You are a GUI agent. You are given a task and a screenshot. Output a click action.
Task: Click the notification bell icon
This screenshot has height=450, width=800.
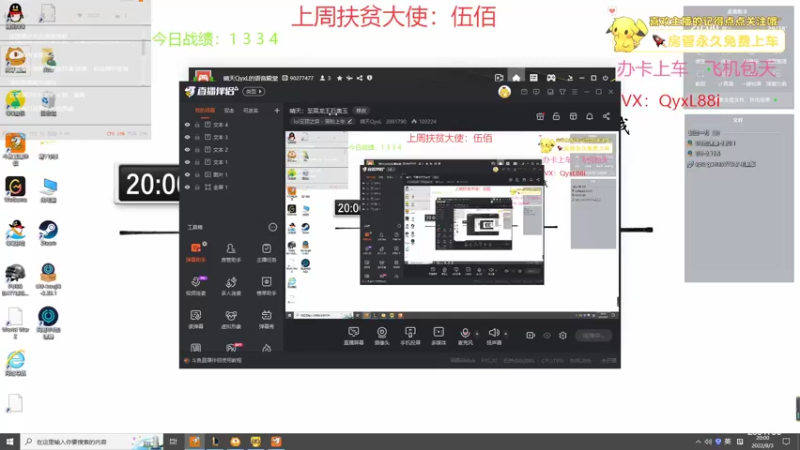pyautogui.click(x=589, y=116)
